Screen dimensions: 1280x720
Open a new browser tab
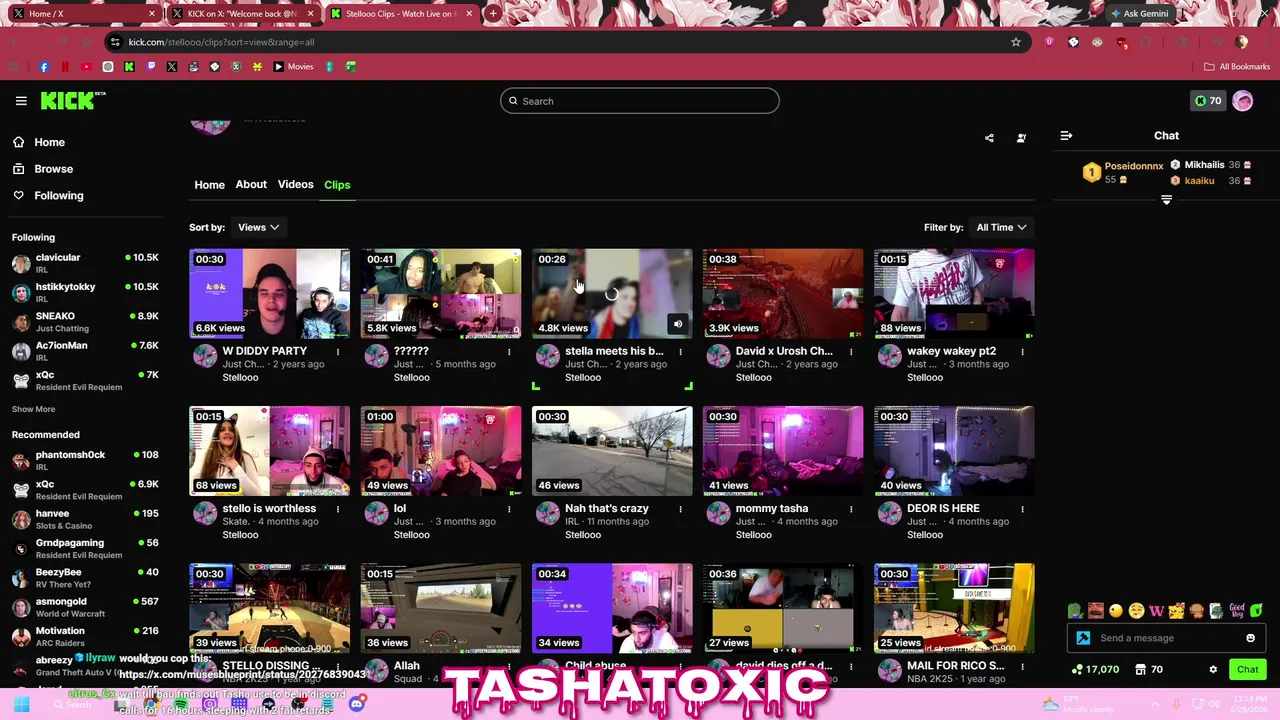pos(493,14)
